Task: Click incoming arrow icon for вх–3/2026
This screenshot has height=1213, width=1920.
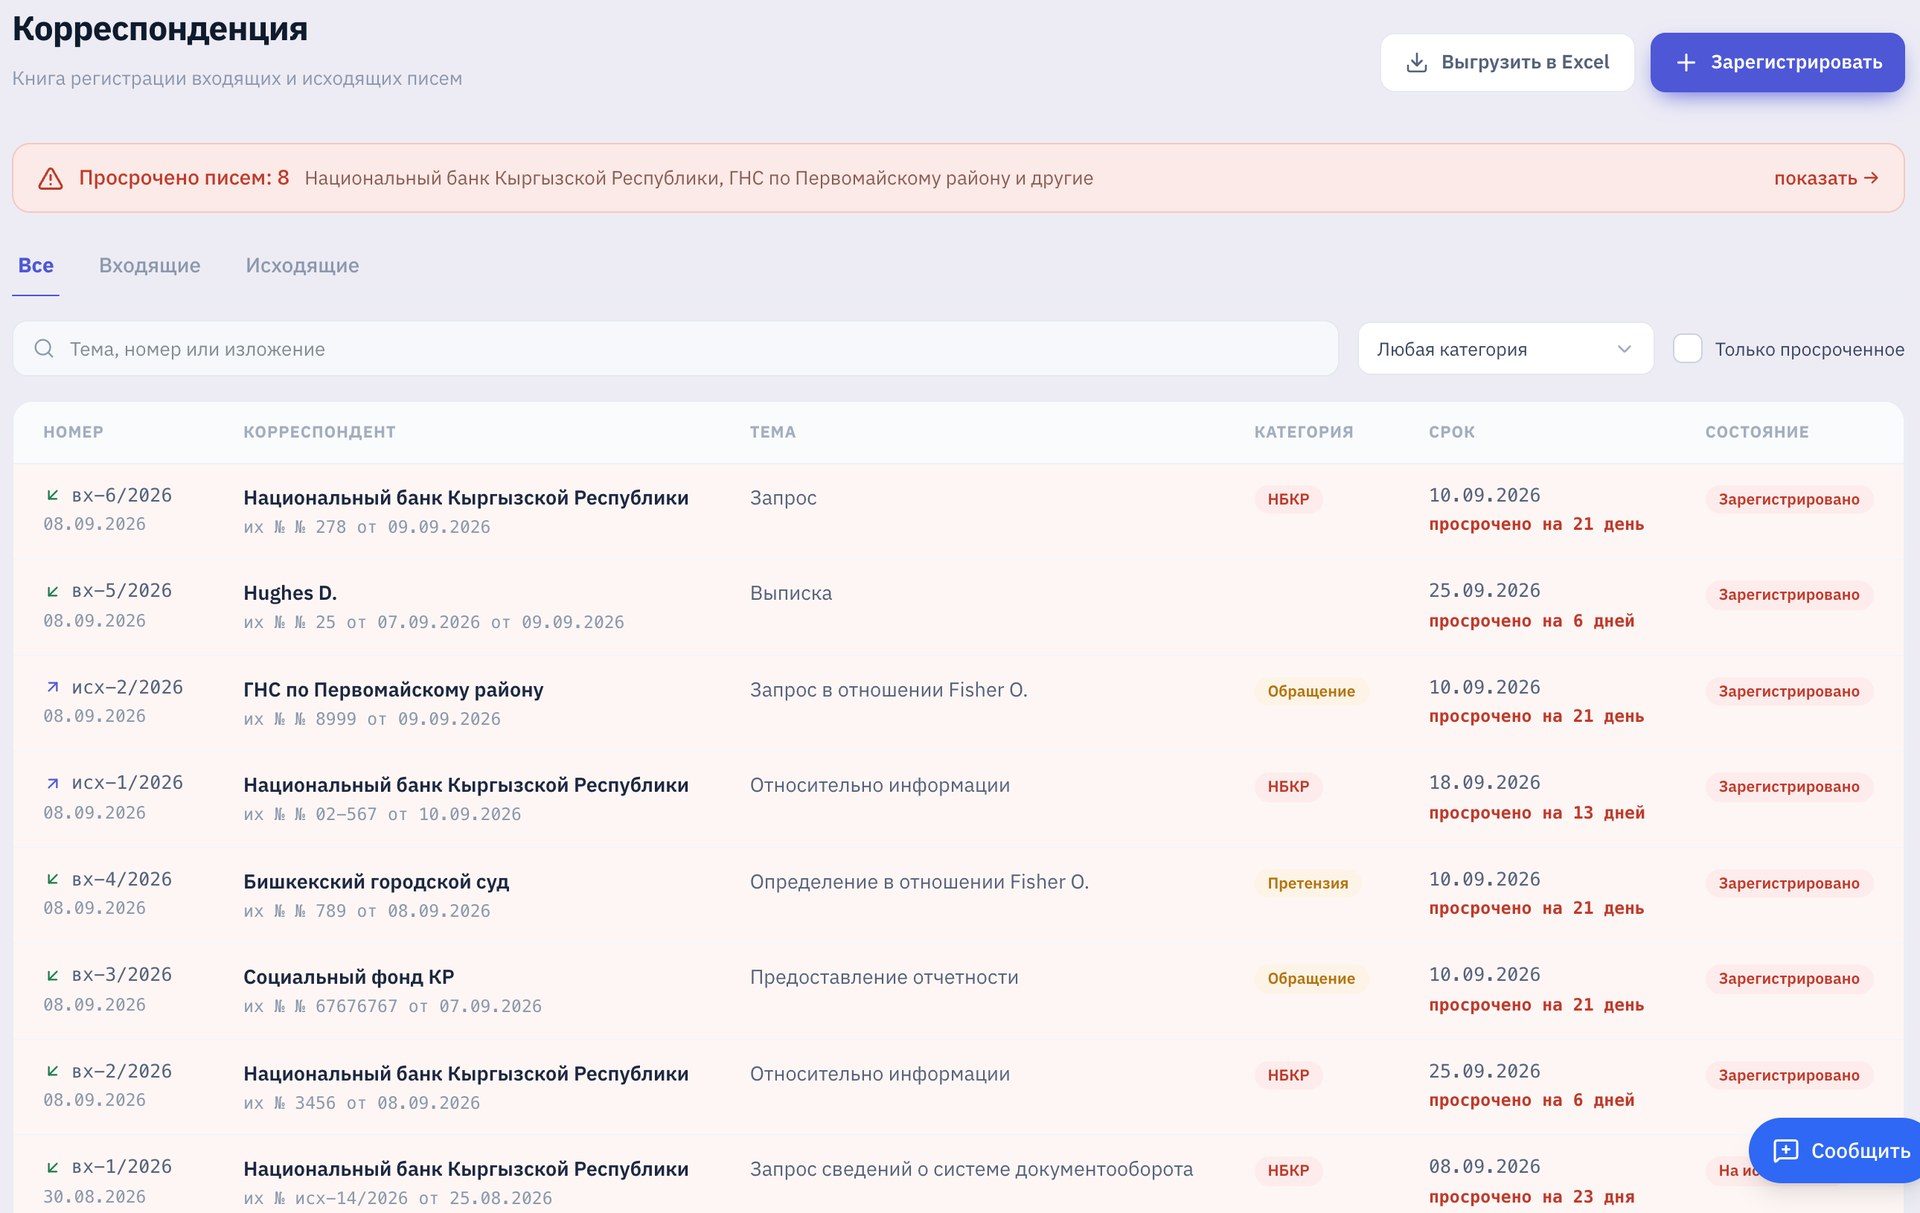Action: point(53,975)
